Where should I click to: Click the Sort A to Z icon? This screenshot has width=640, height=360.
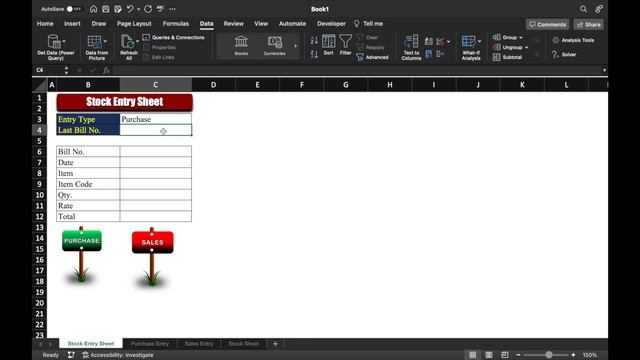(x=314, y=40)
